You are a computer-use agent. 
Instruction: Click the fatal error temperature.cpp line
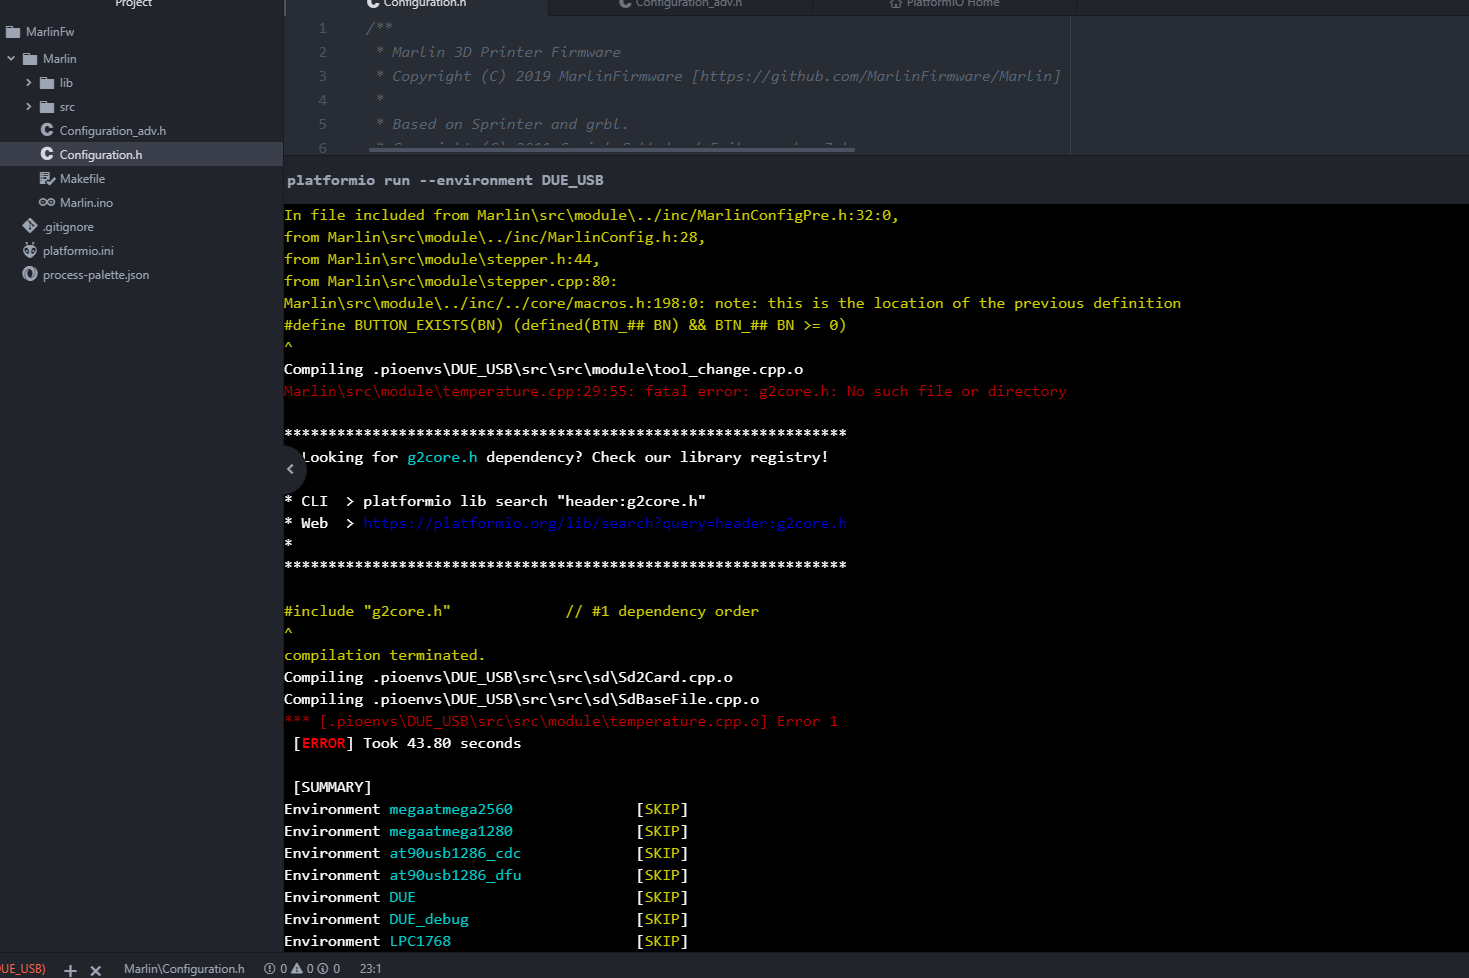click(x=675, y=391)
